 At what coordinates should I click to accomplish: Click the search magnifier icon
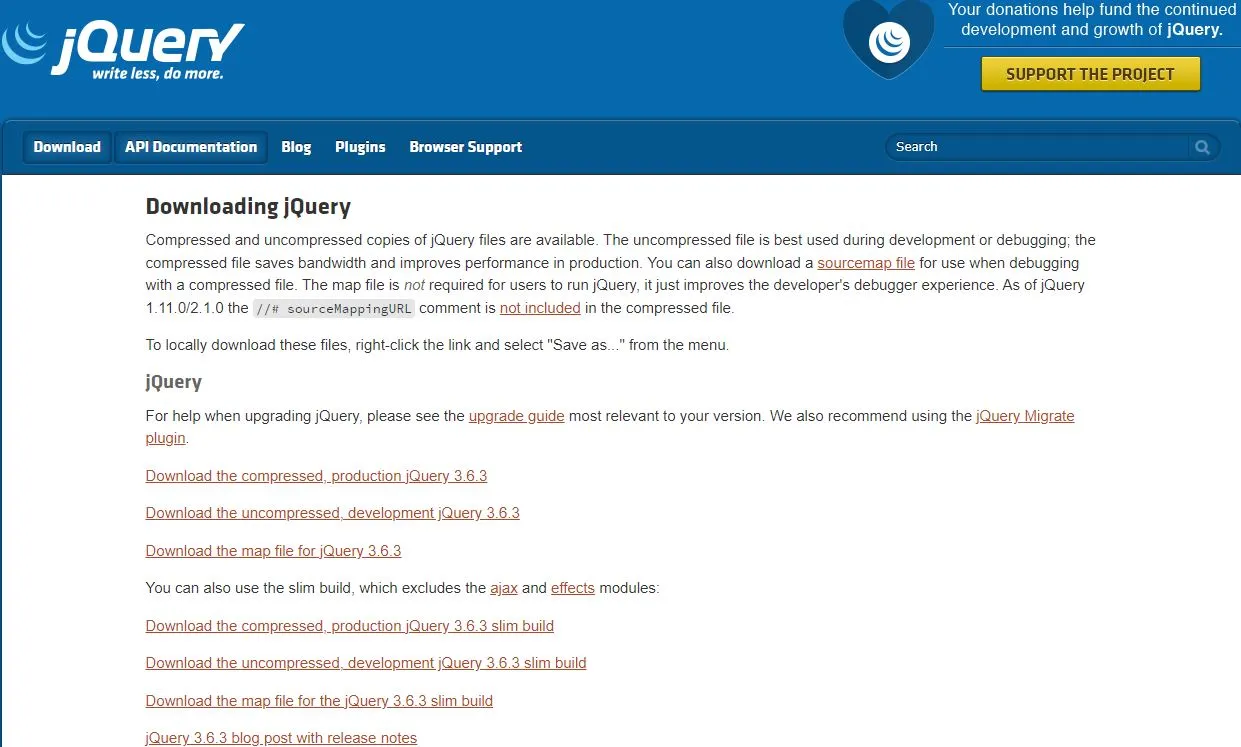click(x=1203, y=147)
